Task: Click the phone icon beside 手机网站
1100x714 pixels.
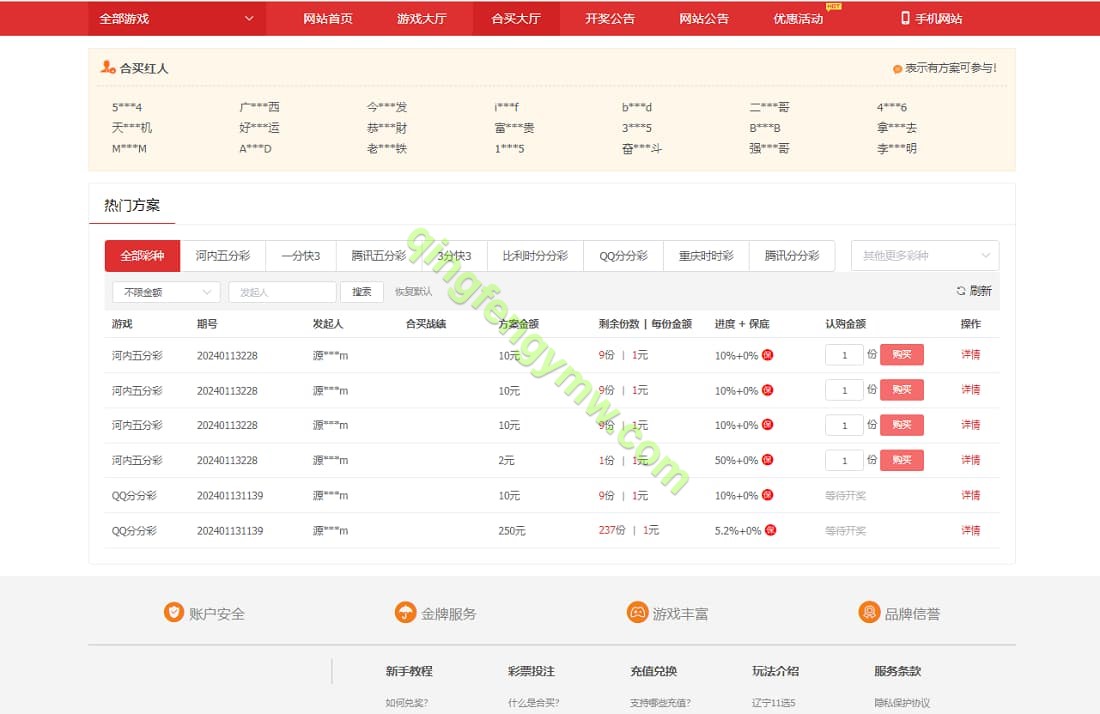Action: 905,18
